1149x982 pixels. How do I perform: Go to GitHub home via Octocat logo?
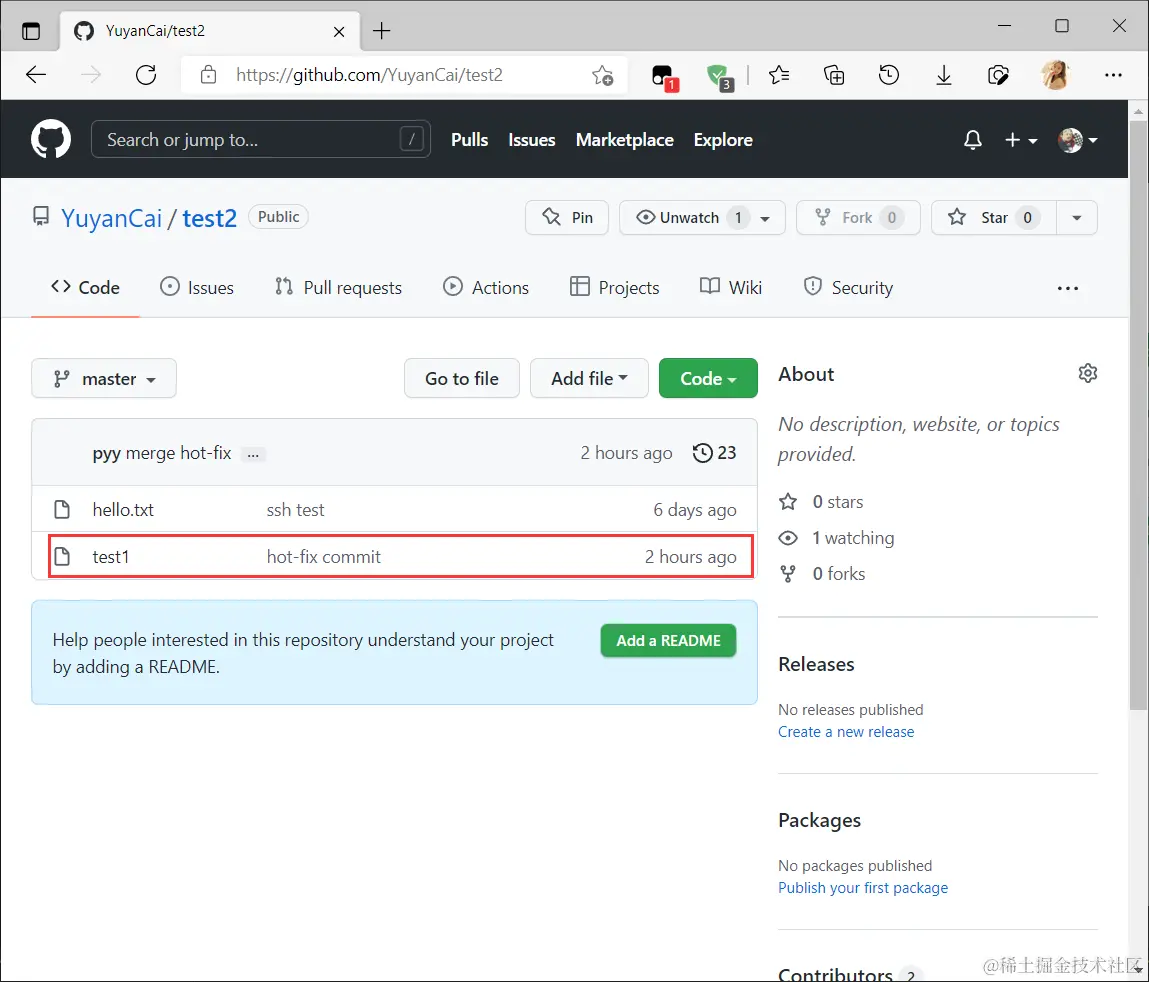pos(51,139)
